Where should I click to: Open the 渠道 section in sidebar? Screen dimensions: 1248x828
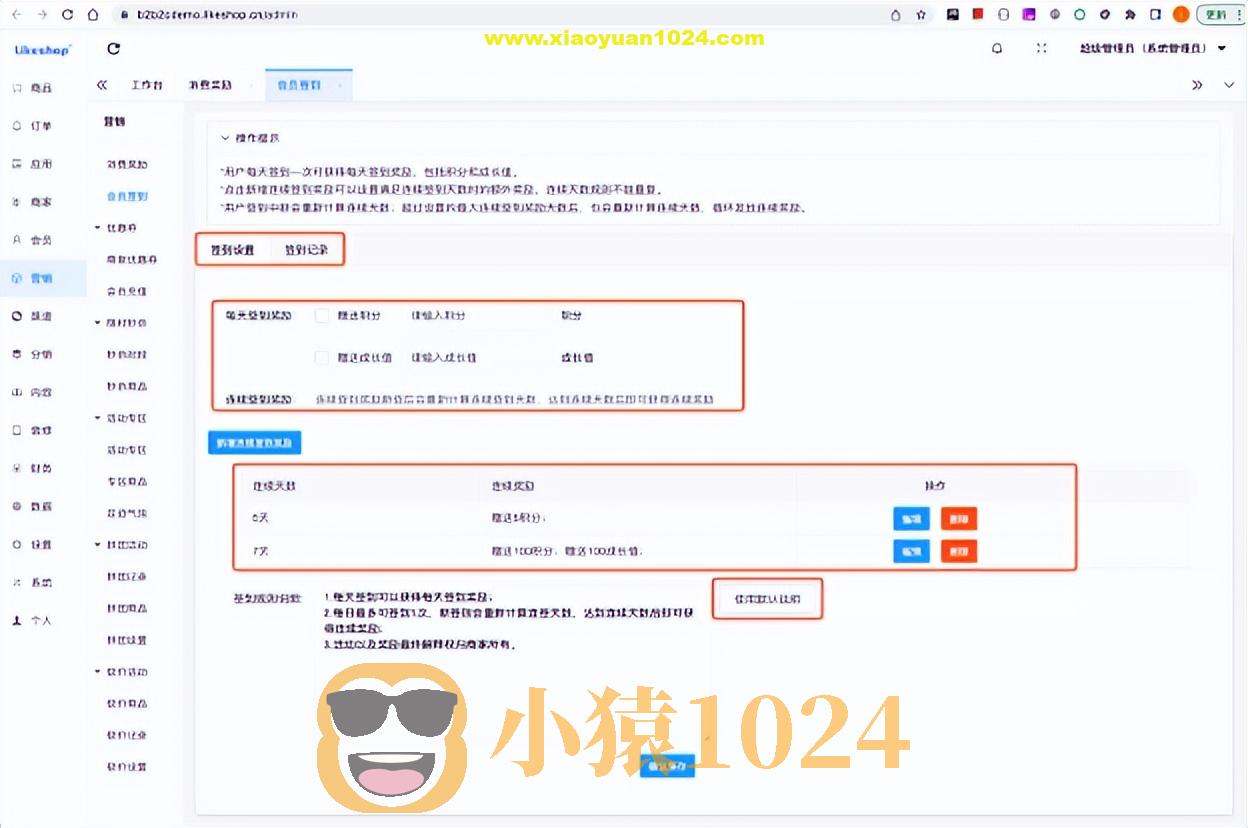click(40, 315)
